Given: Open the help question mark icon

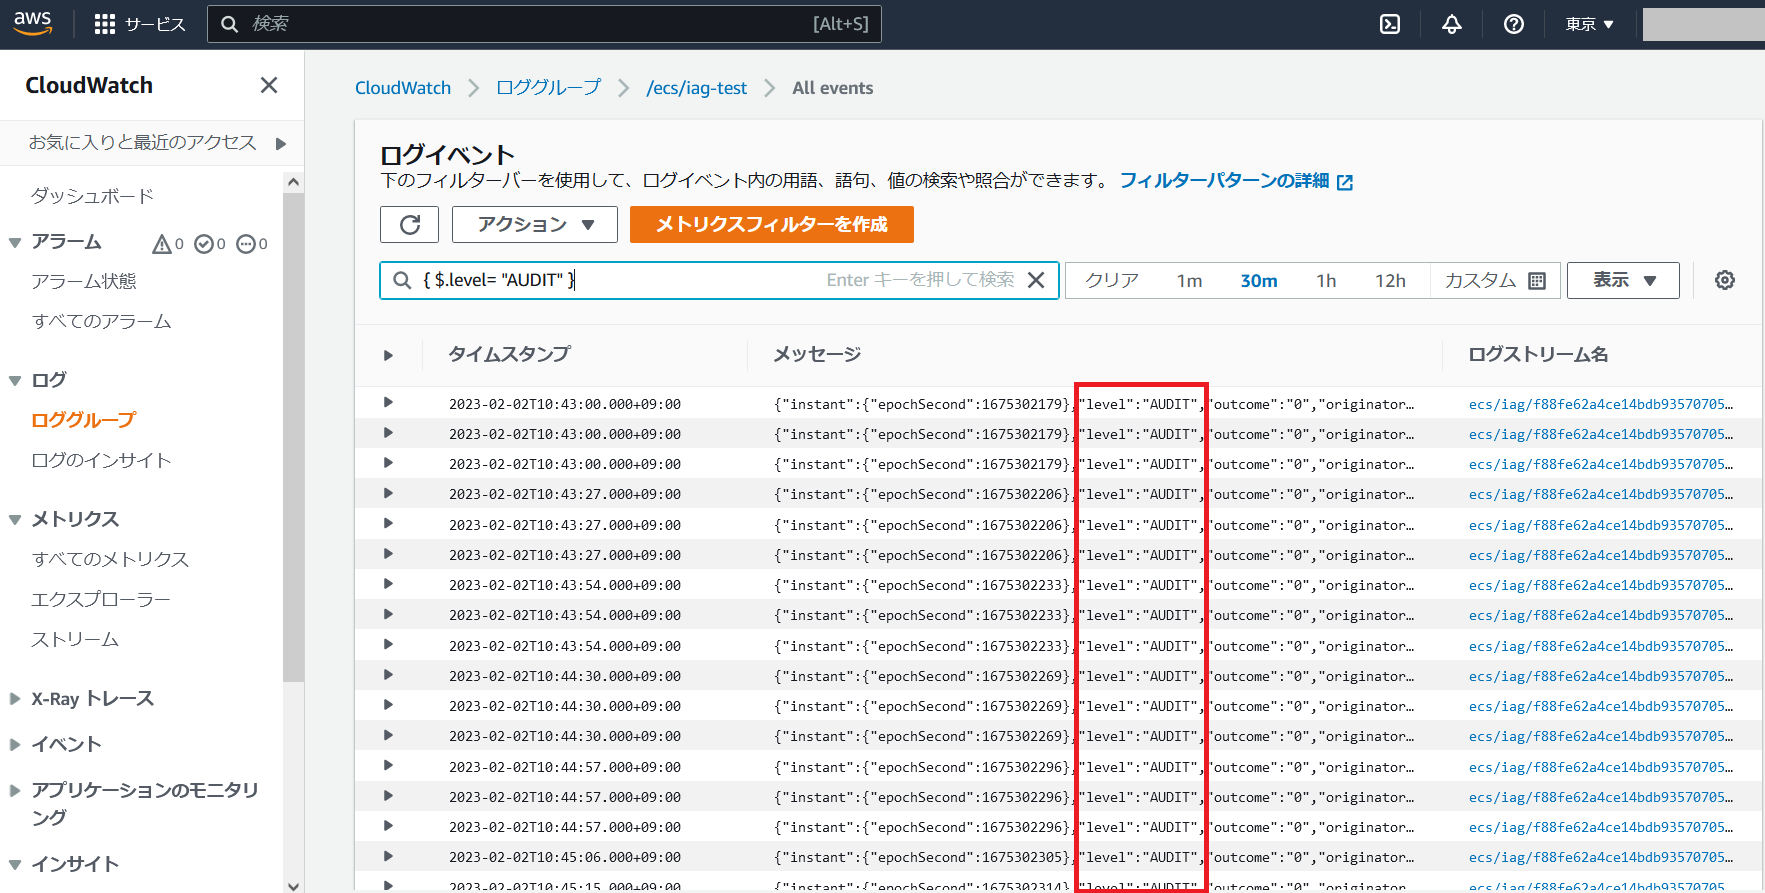Looking at the screenshot, I should coord(1514,24).
